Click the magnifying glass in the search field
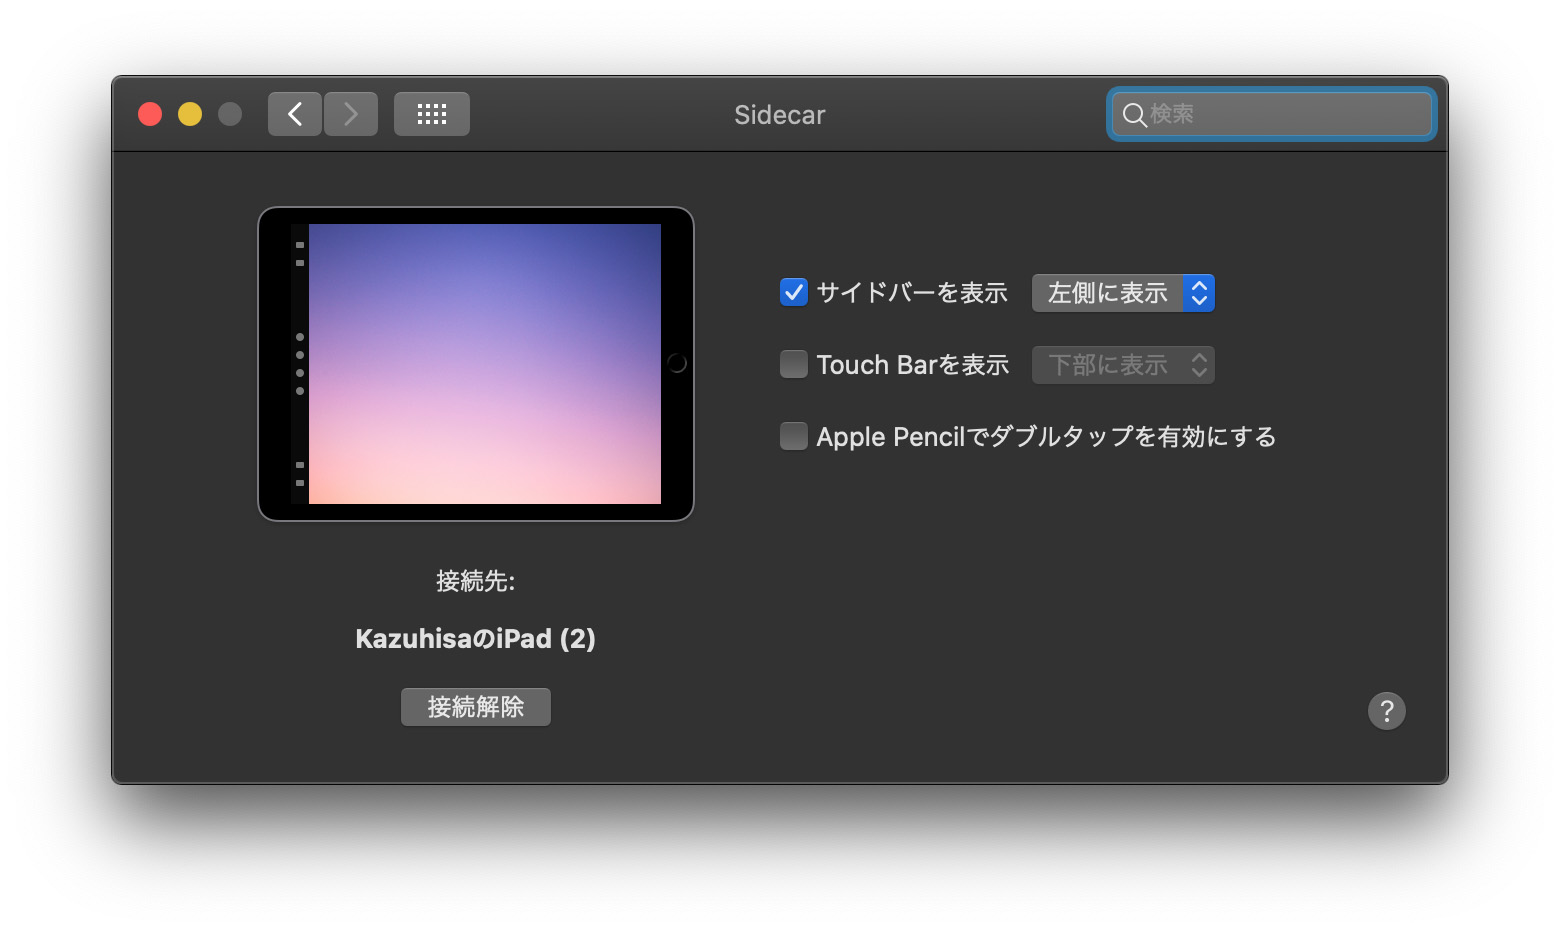The image size is (1560, 932). [x=1135, y=114]
